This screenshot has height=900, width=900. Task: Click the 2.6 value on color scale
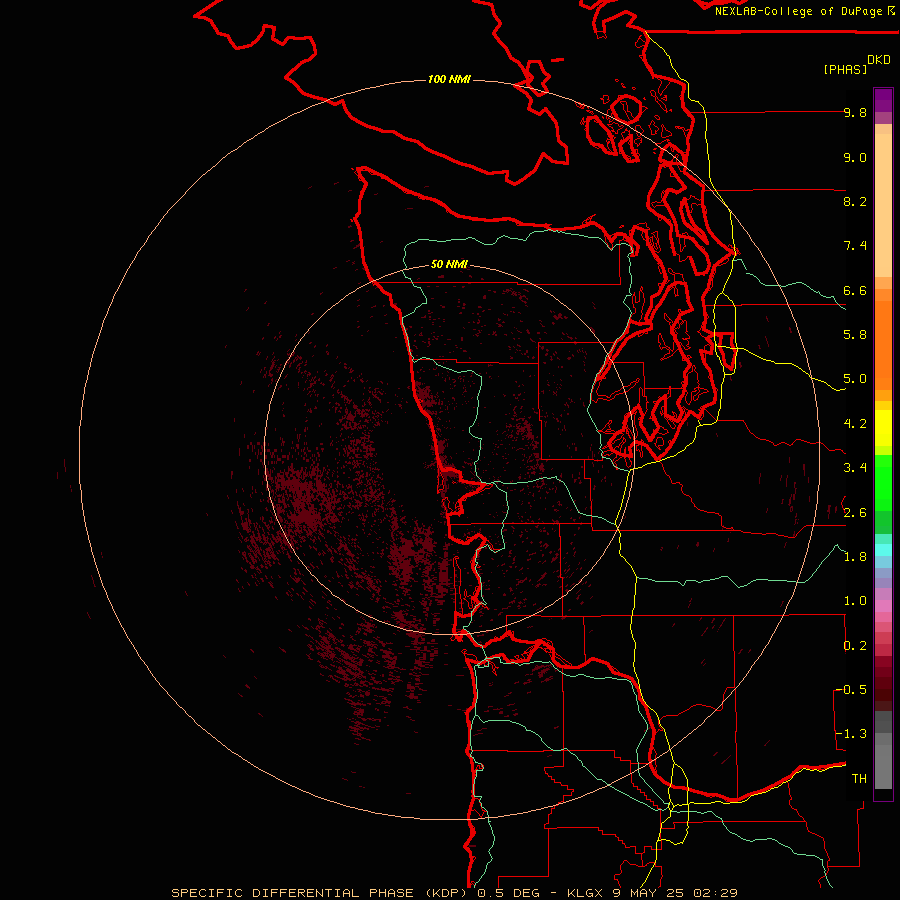tap(855, 513)
